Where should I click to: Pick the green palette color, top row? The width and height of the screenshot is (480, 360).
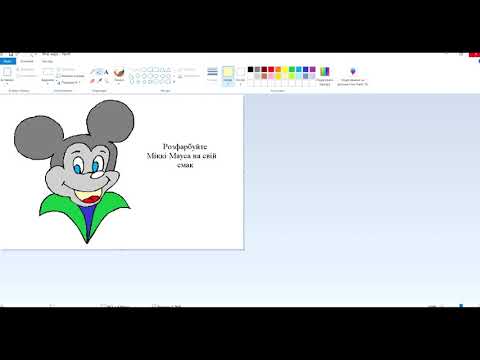[x=292, y=69]
